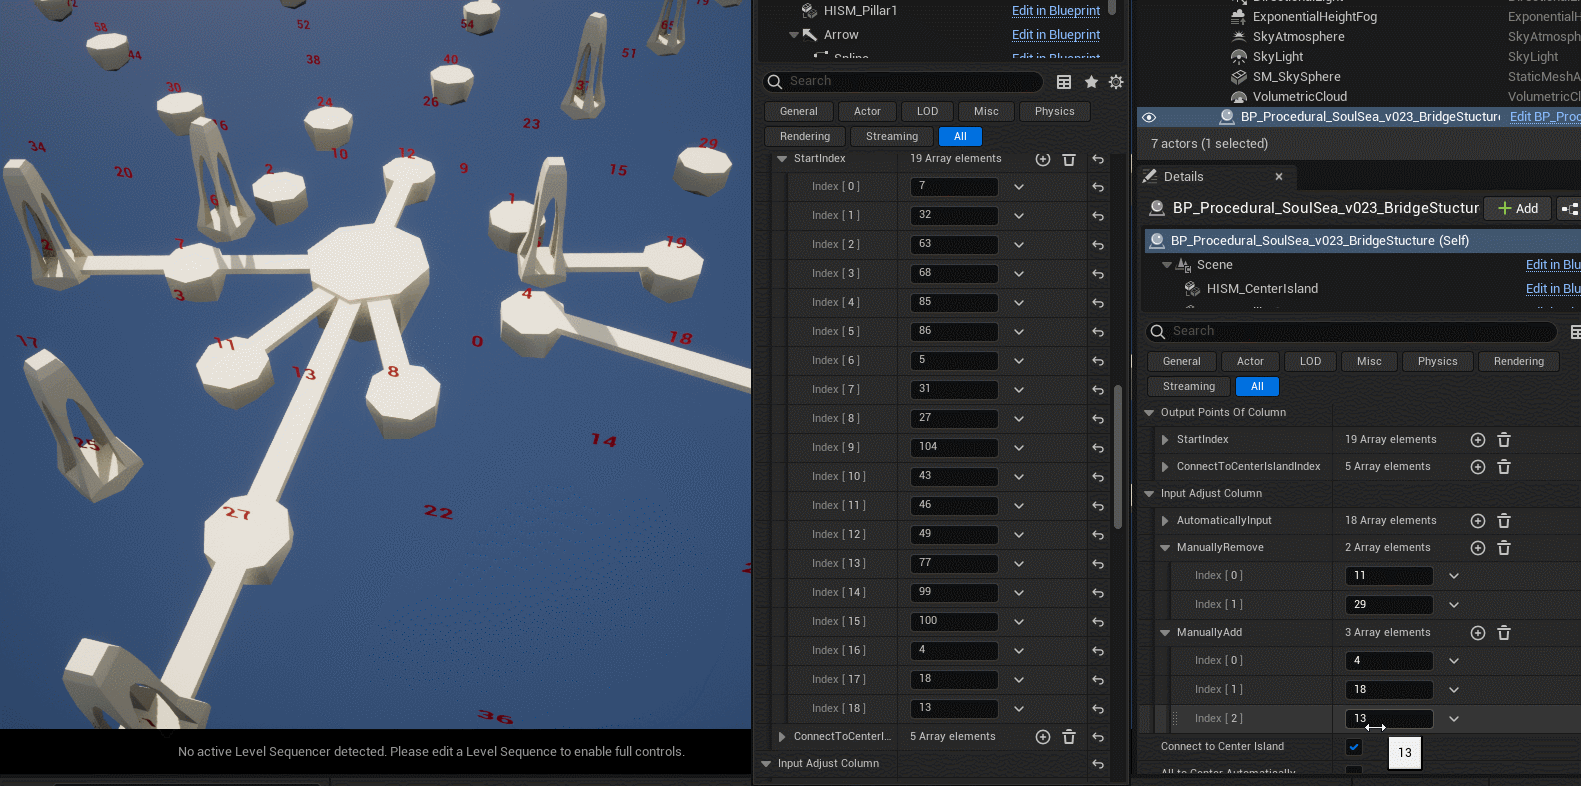Viewport: 1581px width, 786px height.
Task: Filter by Streaming in right Details panel
Action: 1189,387
